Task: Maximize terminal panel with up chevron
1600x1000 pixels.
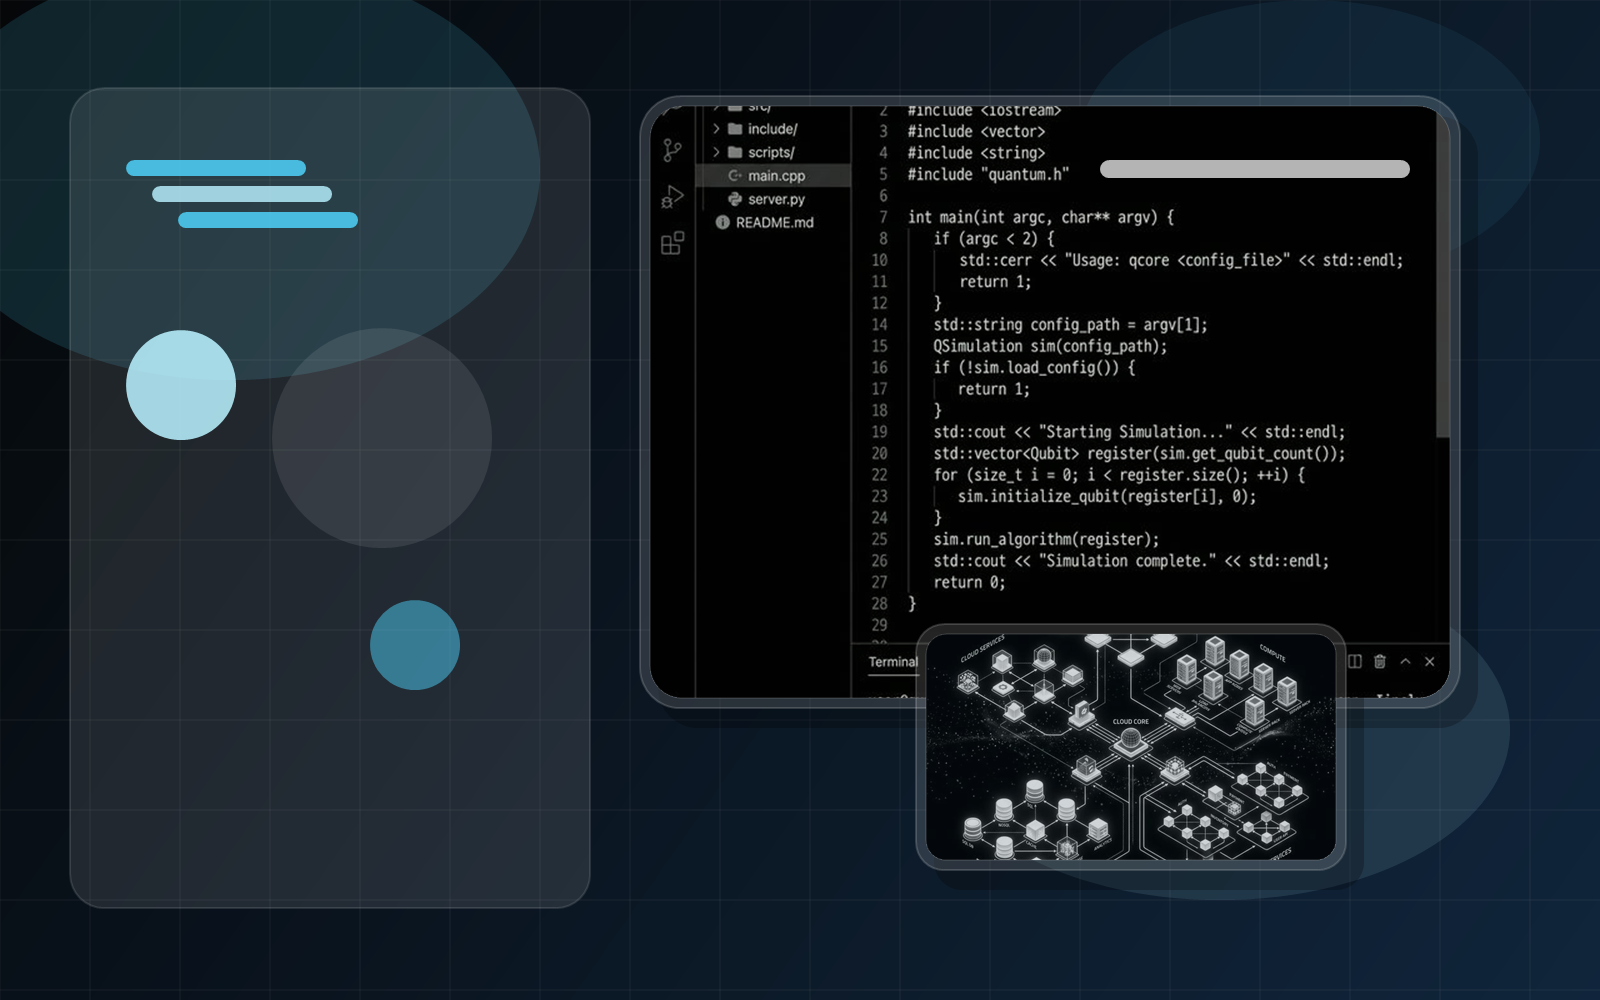Action: [1405, 661]
